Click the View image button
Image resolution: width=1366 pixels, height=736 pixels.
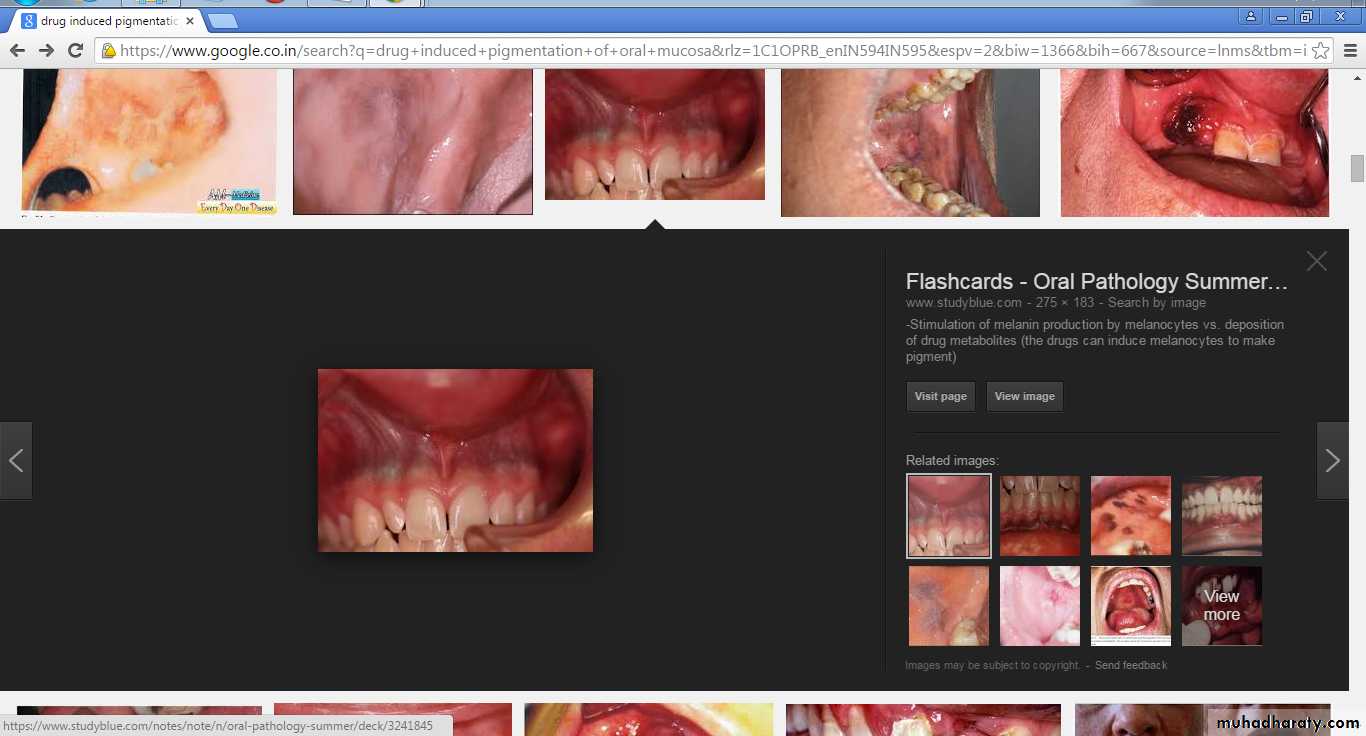click(1024, 396)
